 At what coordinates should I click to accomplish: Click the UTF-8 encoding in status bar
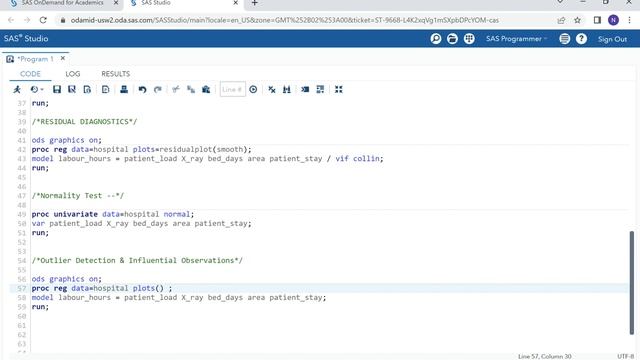coord(625,356)
